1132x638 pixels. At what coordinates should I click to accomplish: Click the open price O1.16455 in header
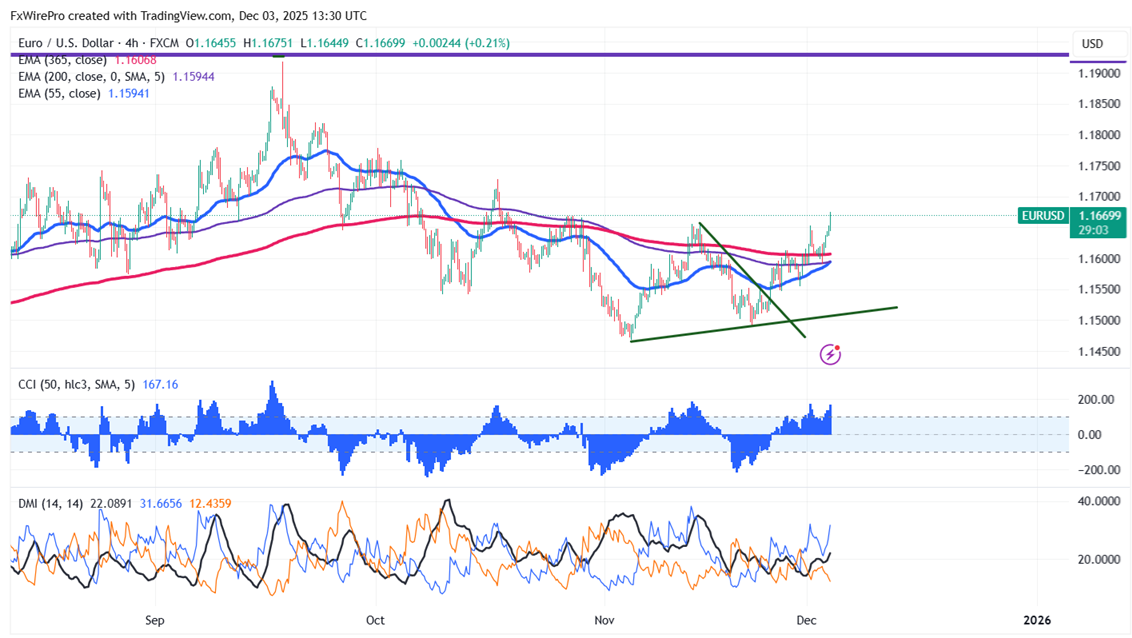point(211,43)
